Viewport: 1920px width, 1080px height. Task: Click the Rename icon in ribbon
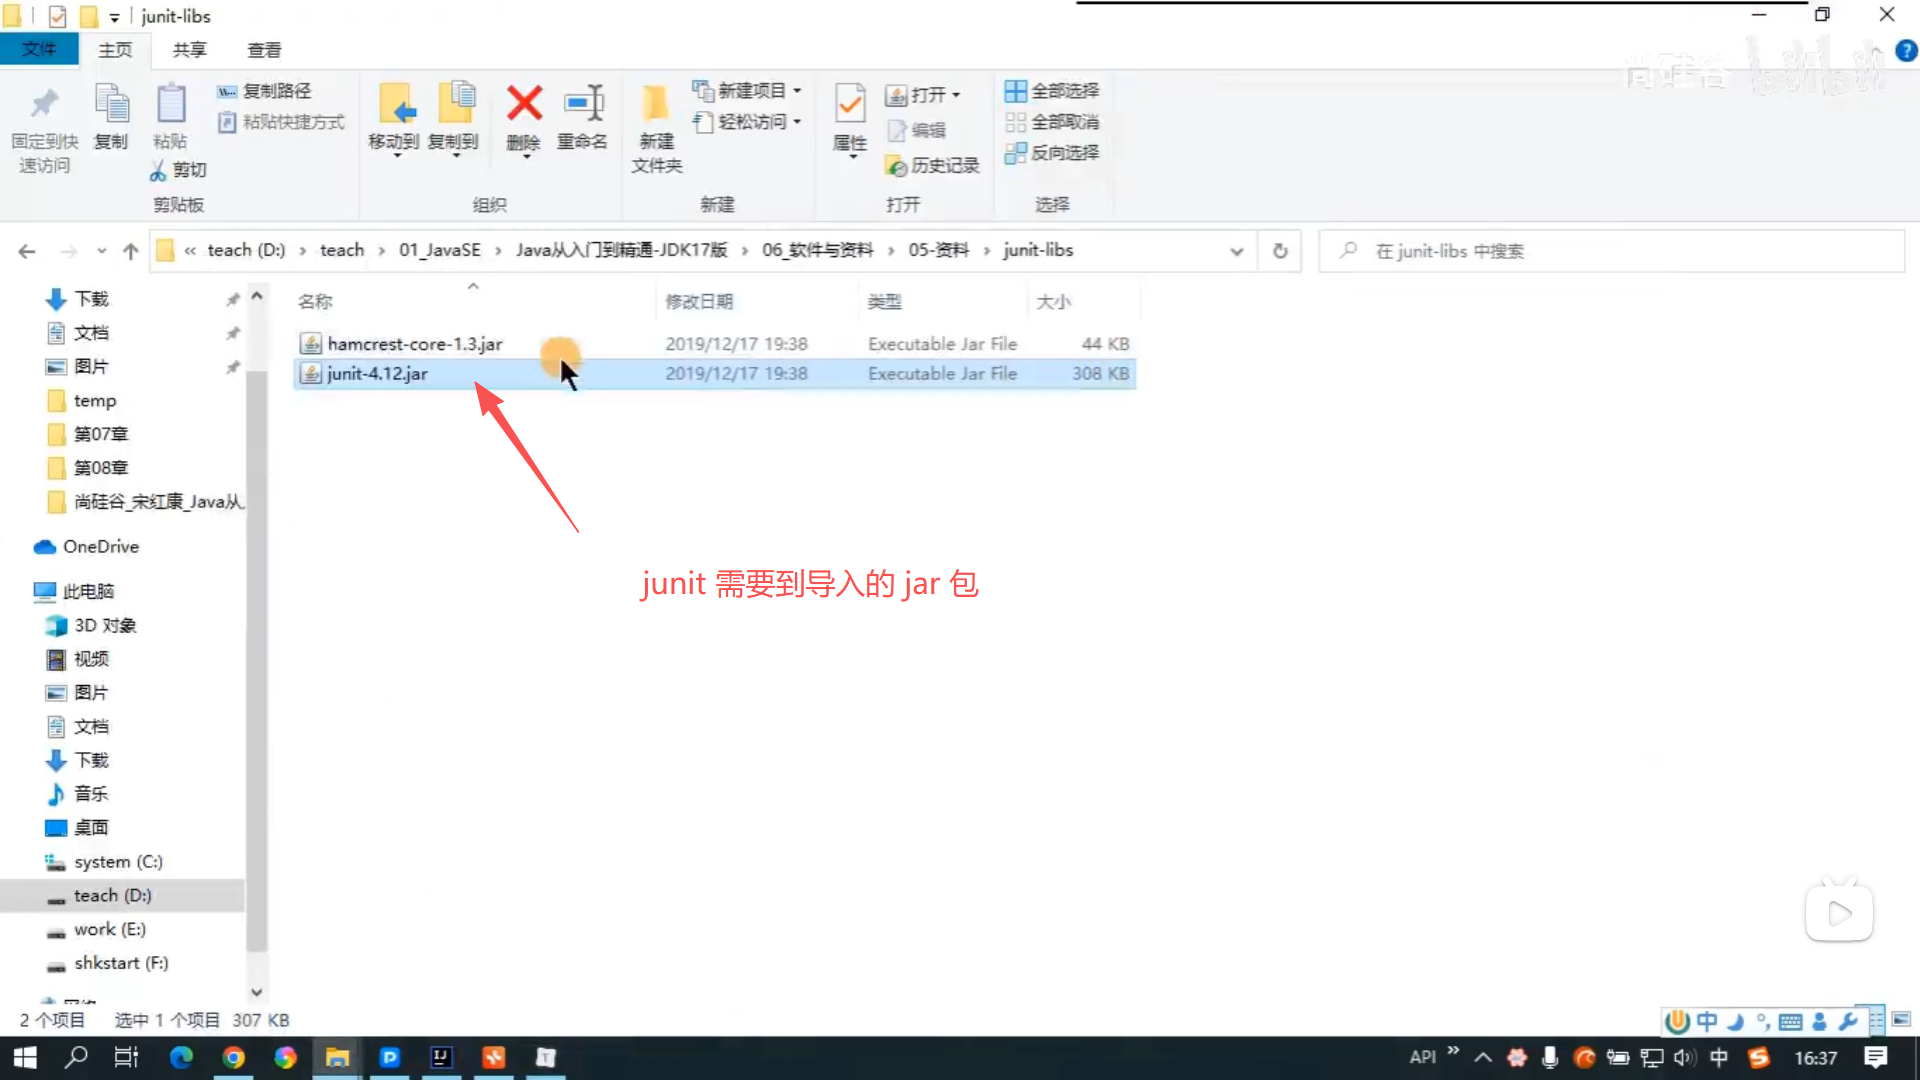coord(583,105)
